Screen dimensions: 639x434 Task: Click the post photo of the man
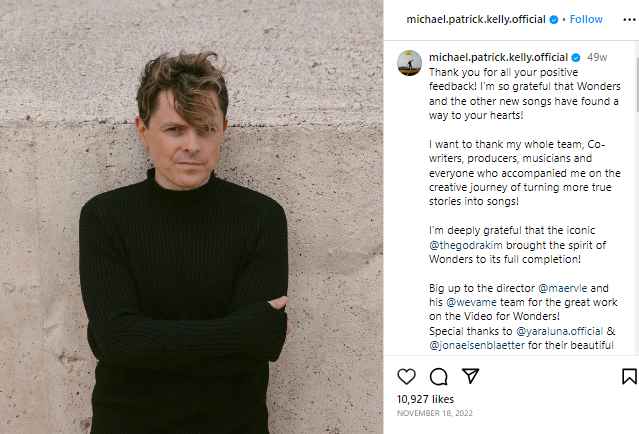click(191, 217)
